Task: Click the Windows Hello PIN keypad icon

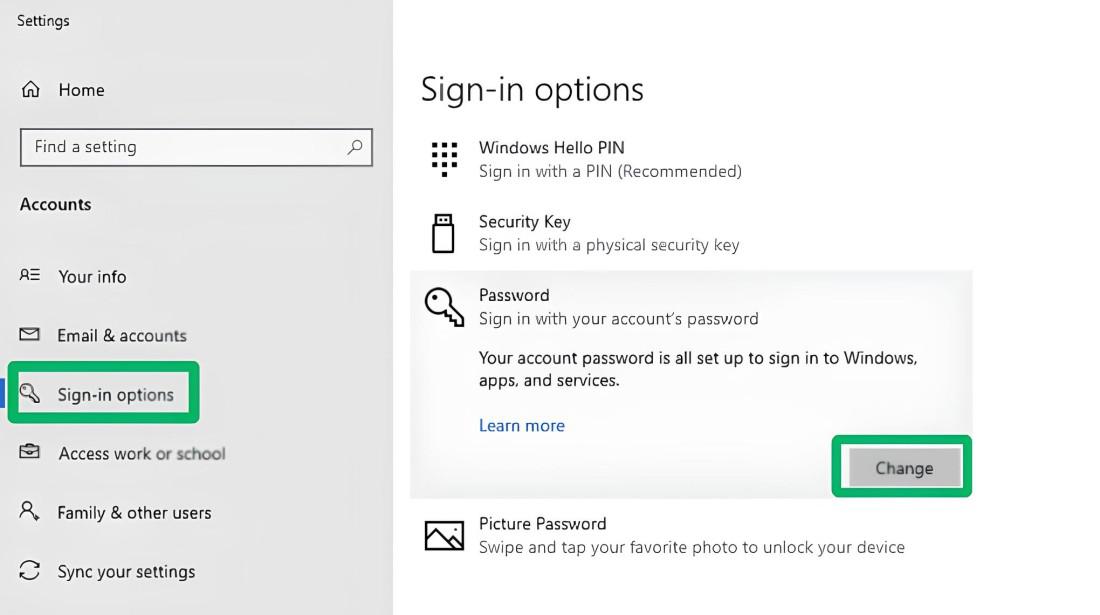Action: 444,159
